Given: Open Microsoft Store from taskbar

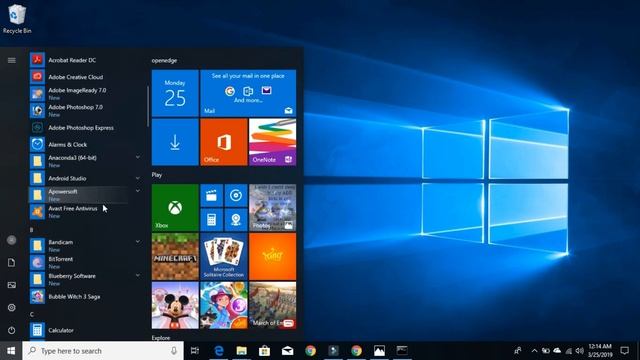Looking at the screenshot, I should pos(264,351).
